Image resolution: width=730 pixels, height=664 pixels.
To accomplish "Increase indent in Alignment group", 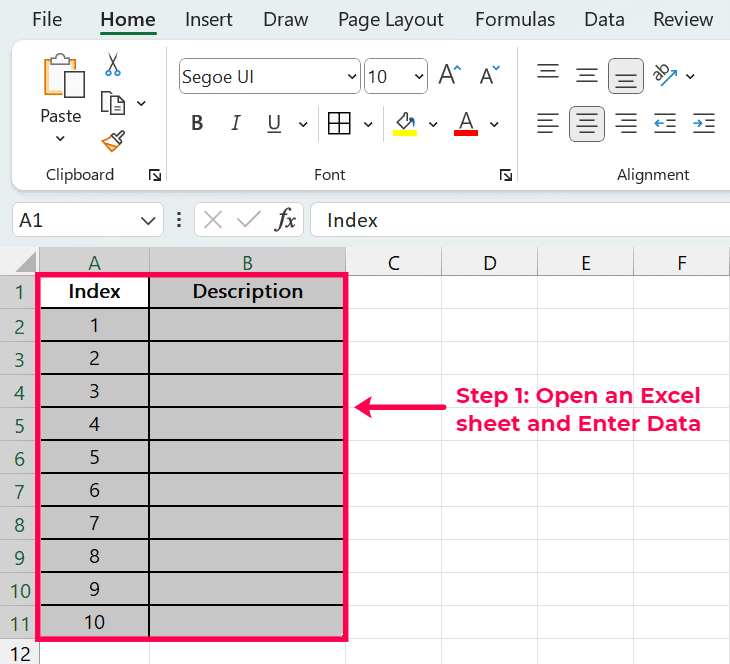I will (703, 123).
